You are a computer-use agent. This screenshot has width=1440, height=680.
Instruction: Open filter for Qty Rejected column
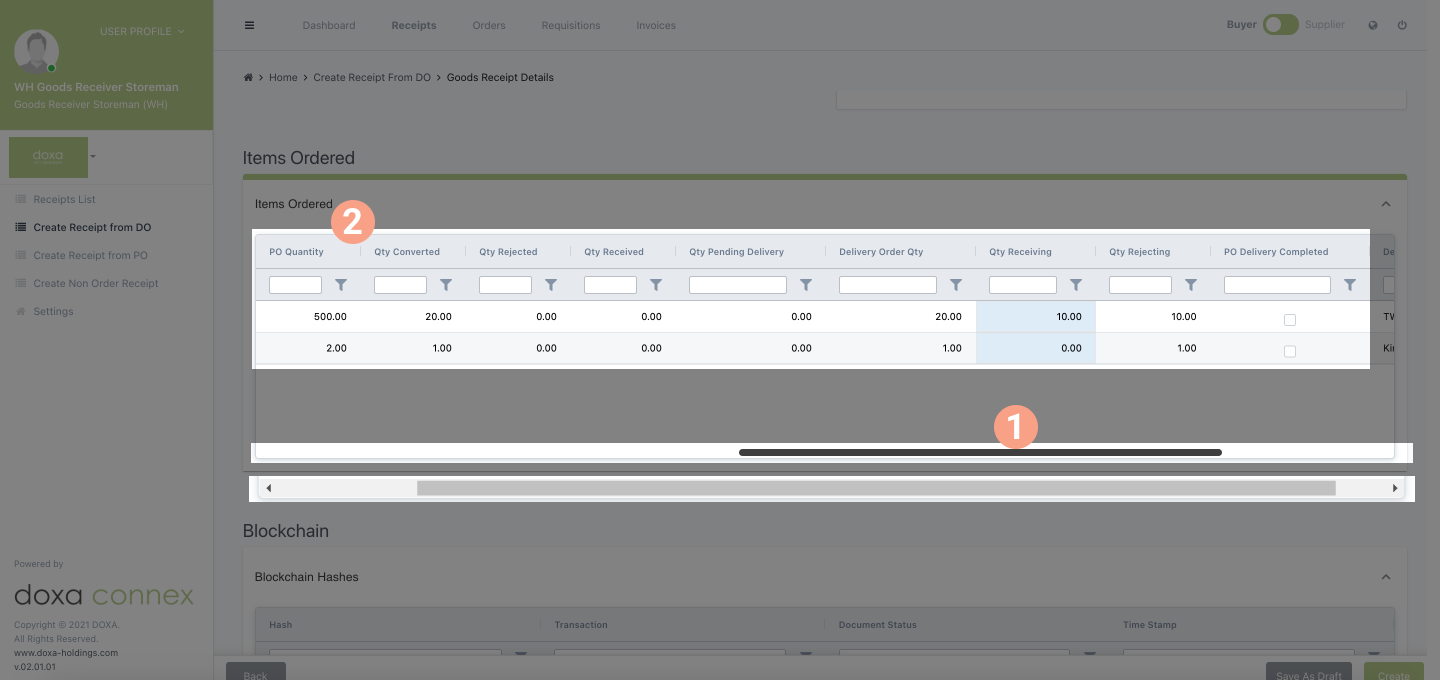pos(551,285)
